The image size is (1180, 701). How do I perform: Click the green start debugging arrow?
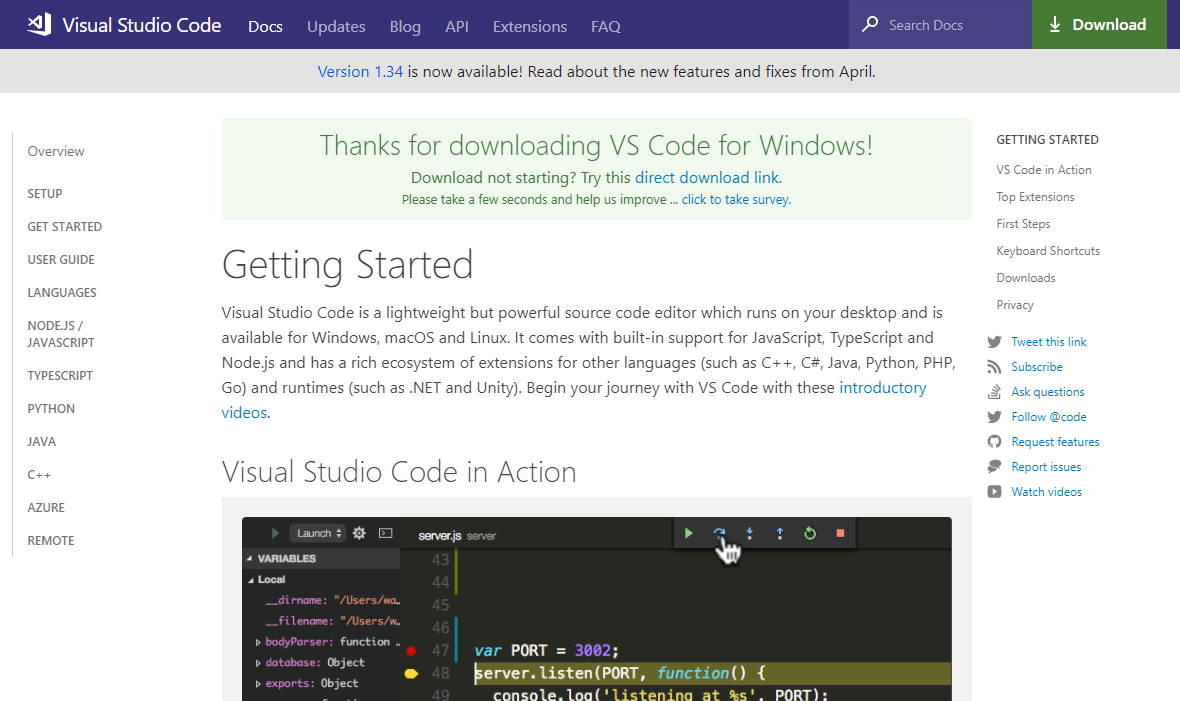coord(275,533)
